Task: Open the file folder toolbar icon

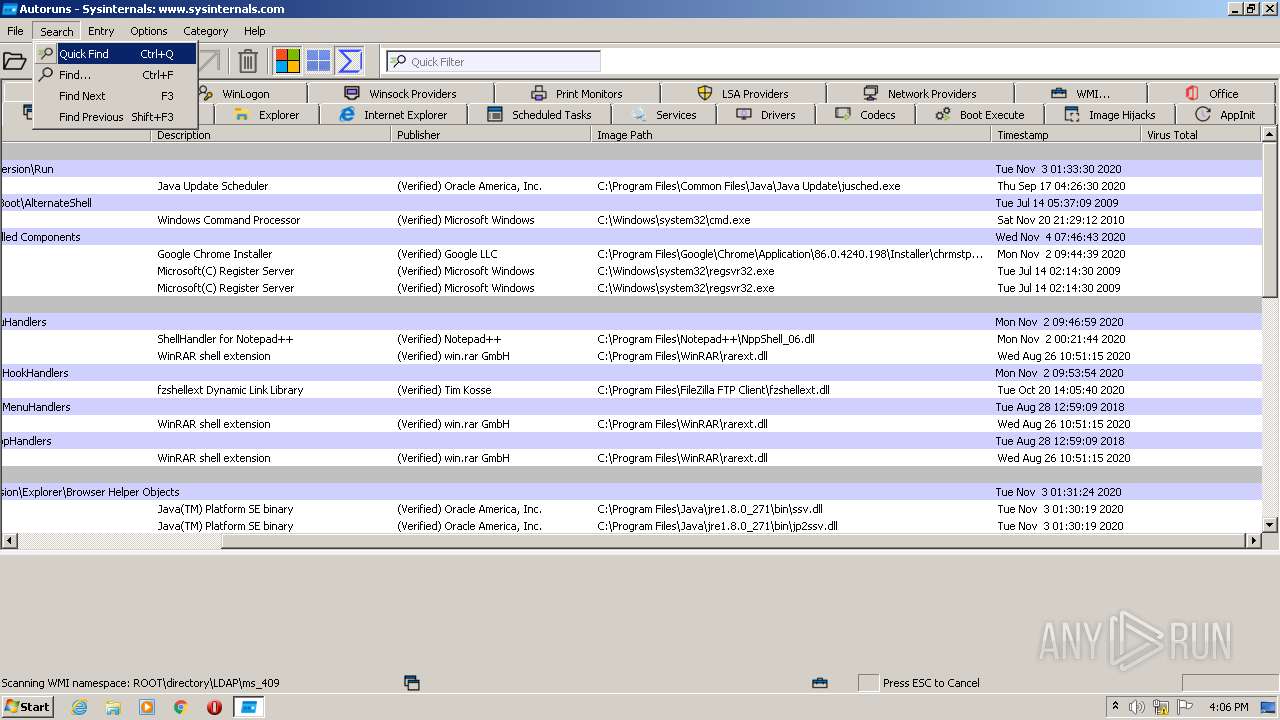Action: pyautogui.click(x=14, y=61)
